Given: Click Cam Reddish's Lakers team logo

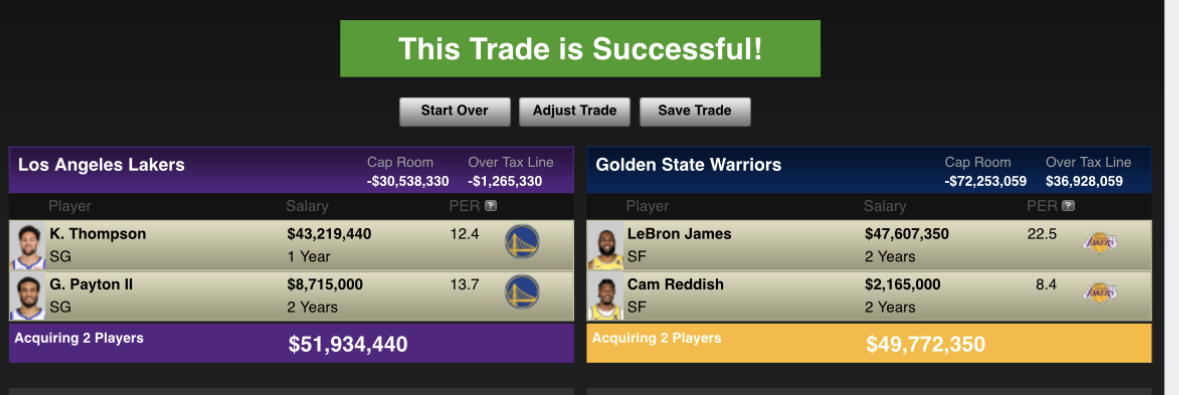Looking at the screenshot, I should point(1100,293).
